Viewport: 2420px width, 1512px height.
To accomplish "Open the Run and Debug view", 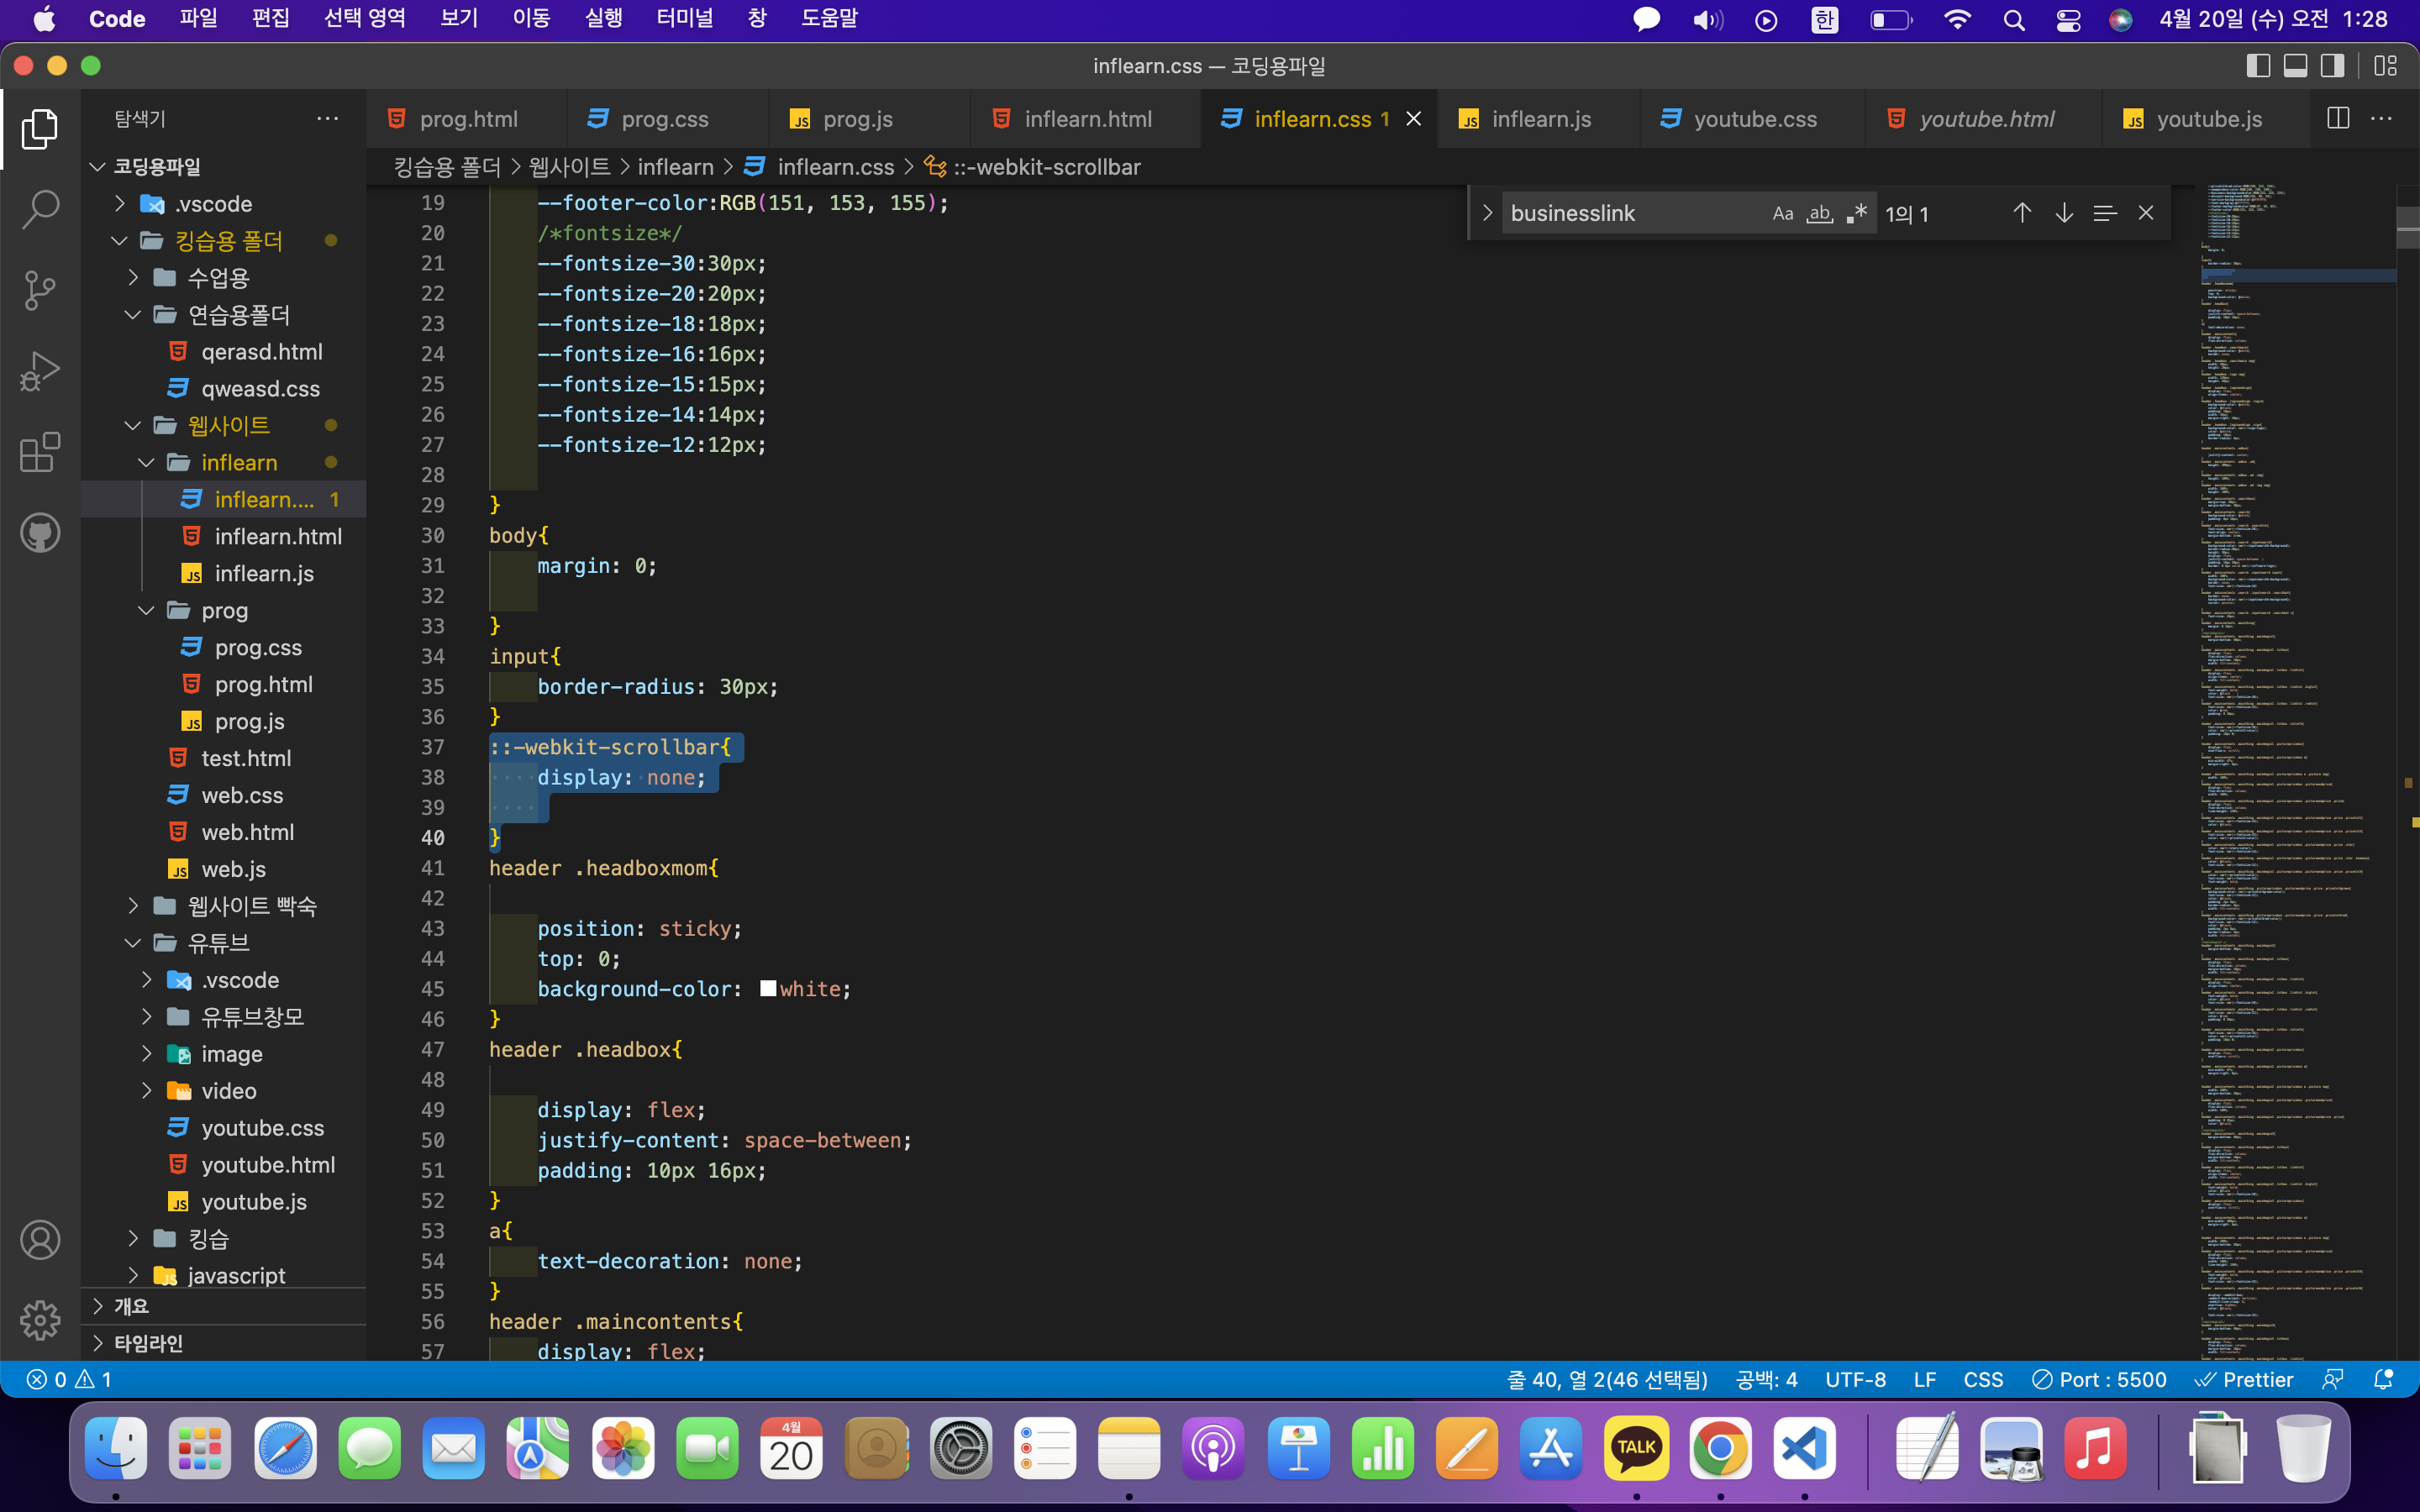I will pos(40,371).
